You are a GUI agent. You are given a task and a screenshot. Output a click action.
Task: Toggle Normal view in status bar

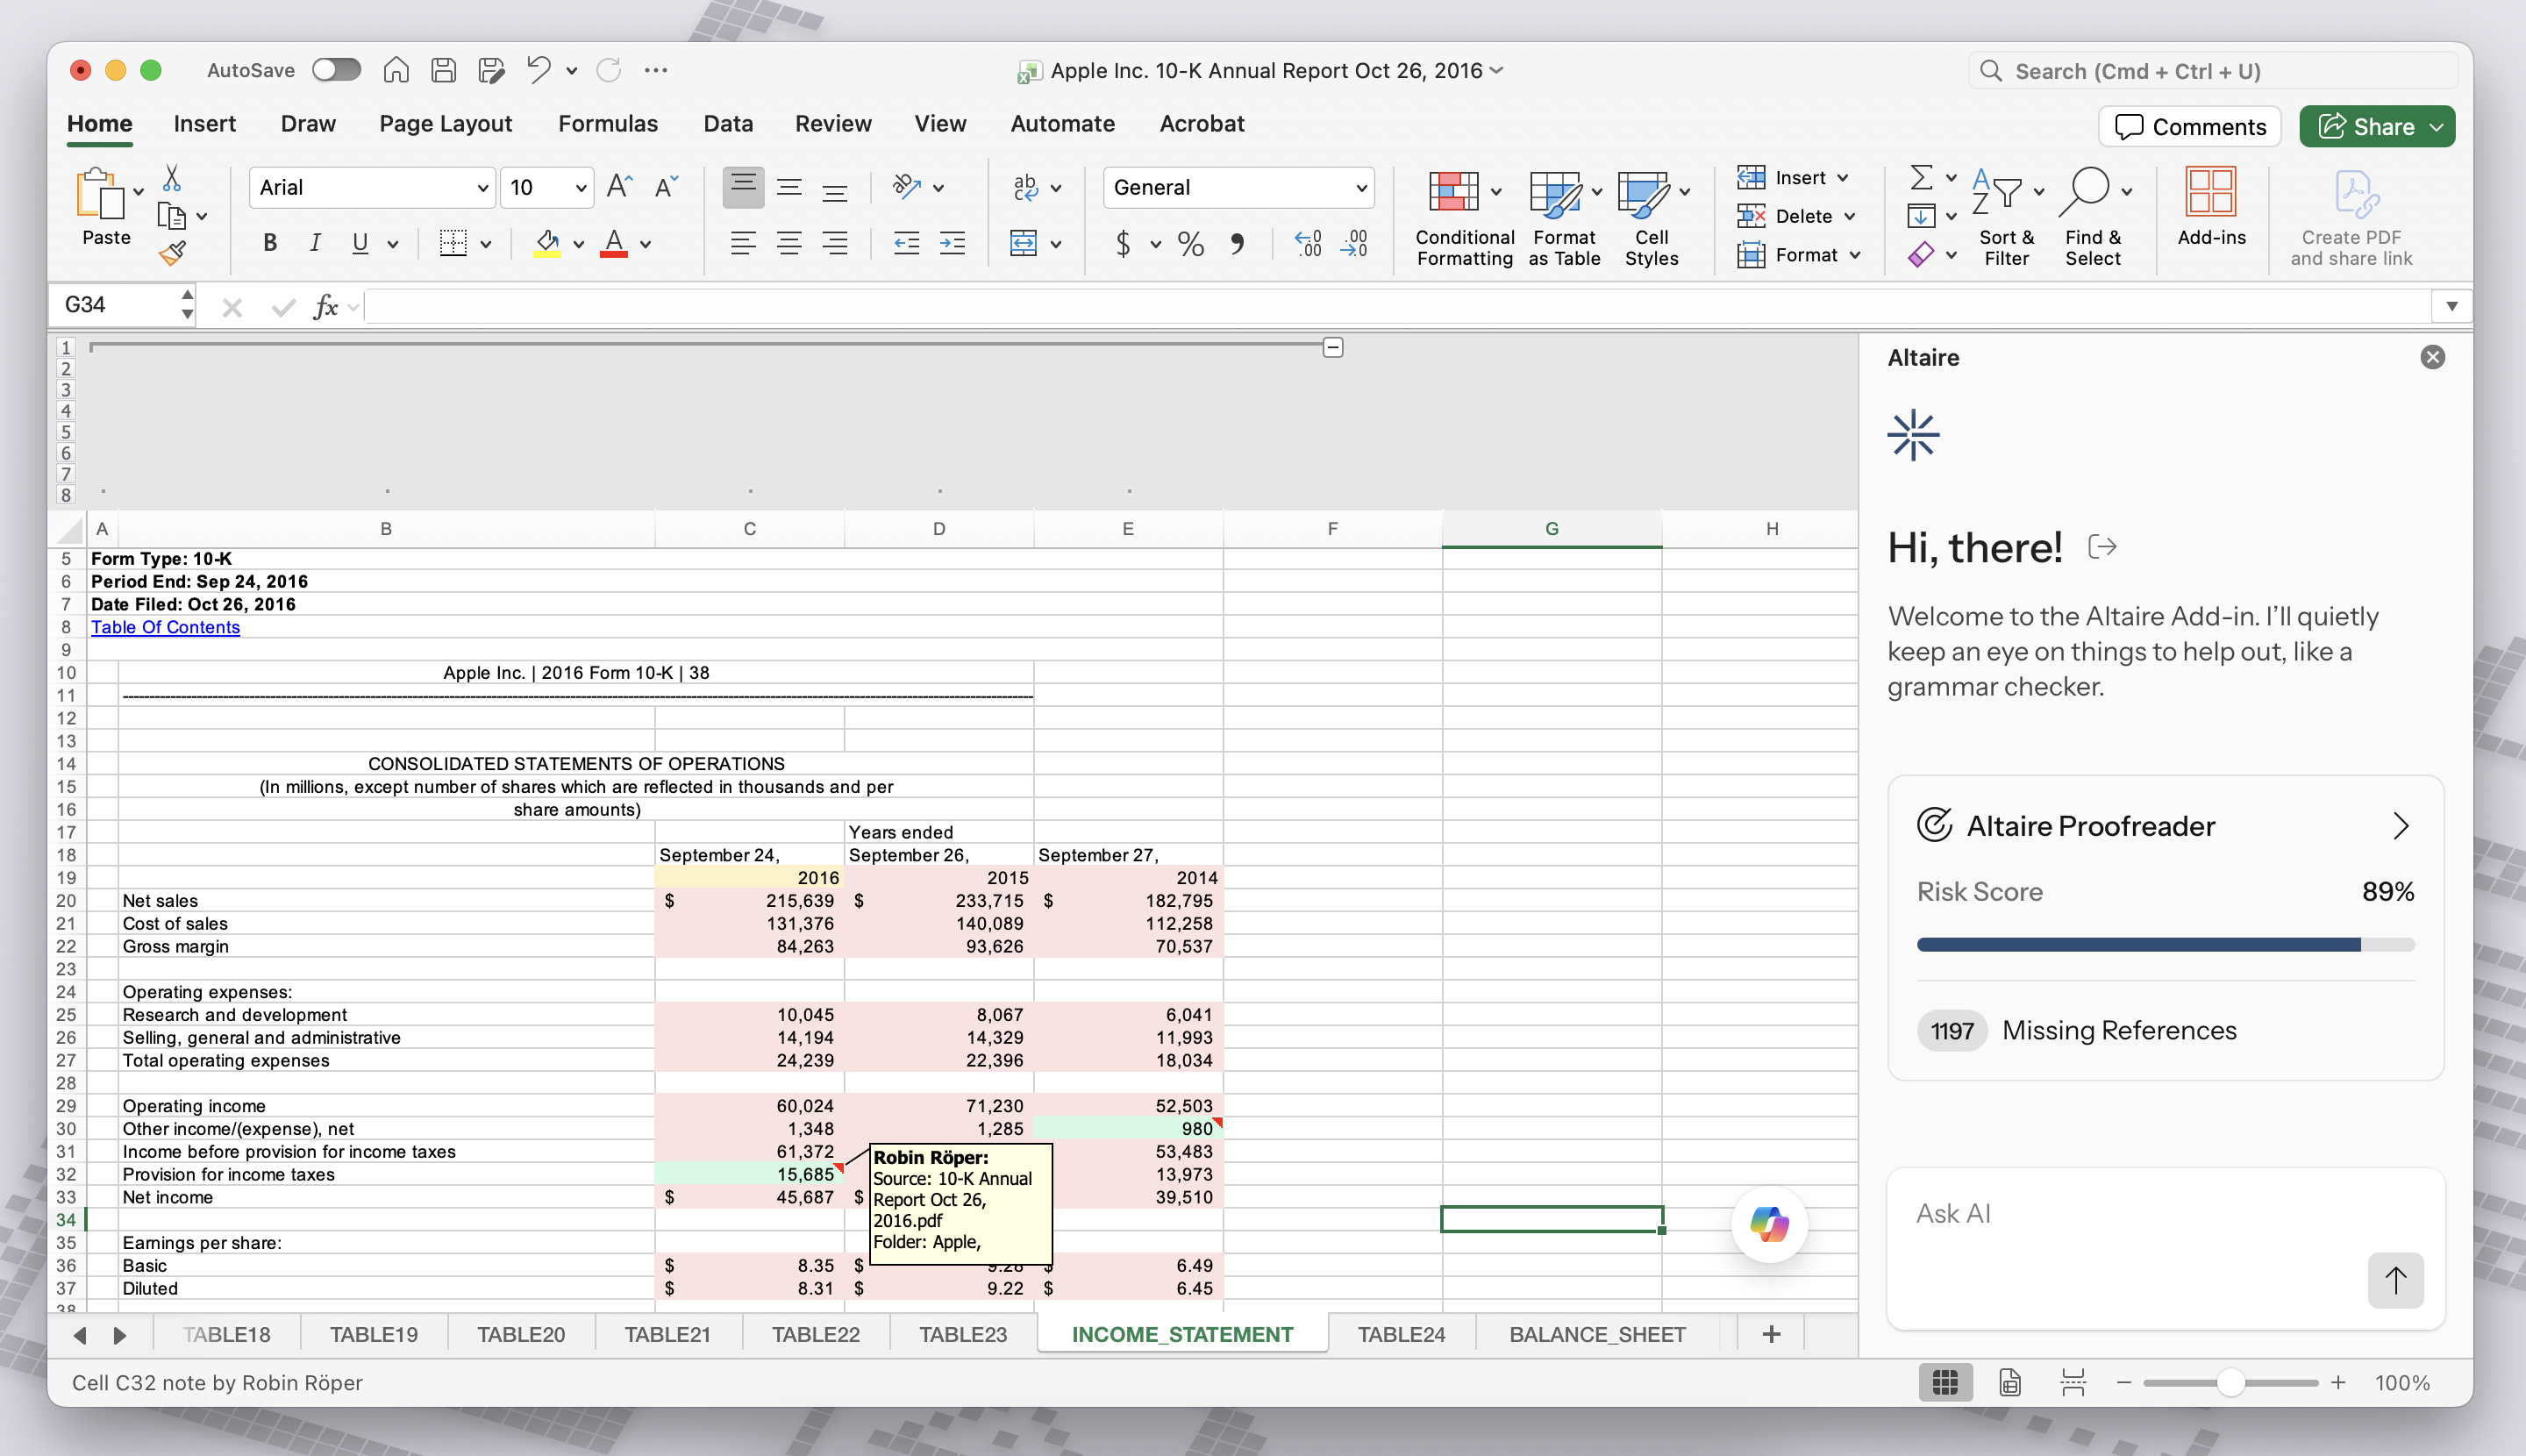coord(1945,1382)
